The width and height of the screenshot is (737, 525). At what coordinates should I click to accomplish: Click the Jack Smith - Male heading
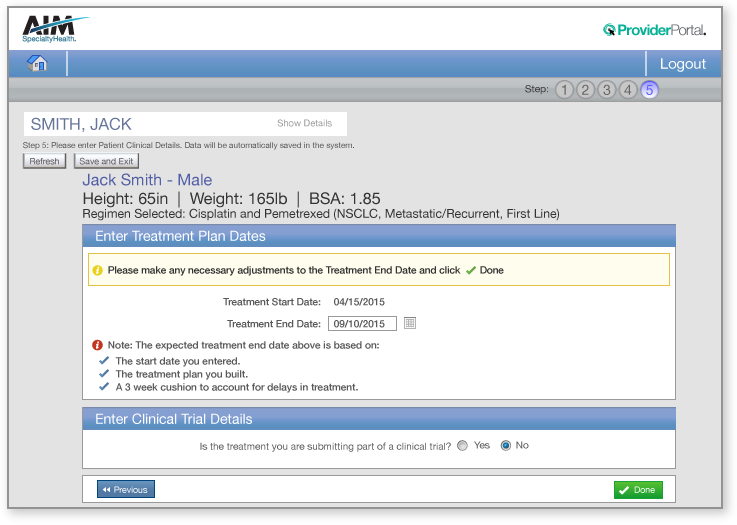coord(147,180)
